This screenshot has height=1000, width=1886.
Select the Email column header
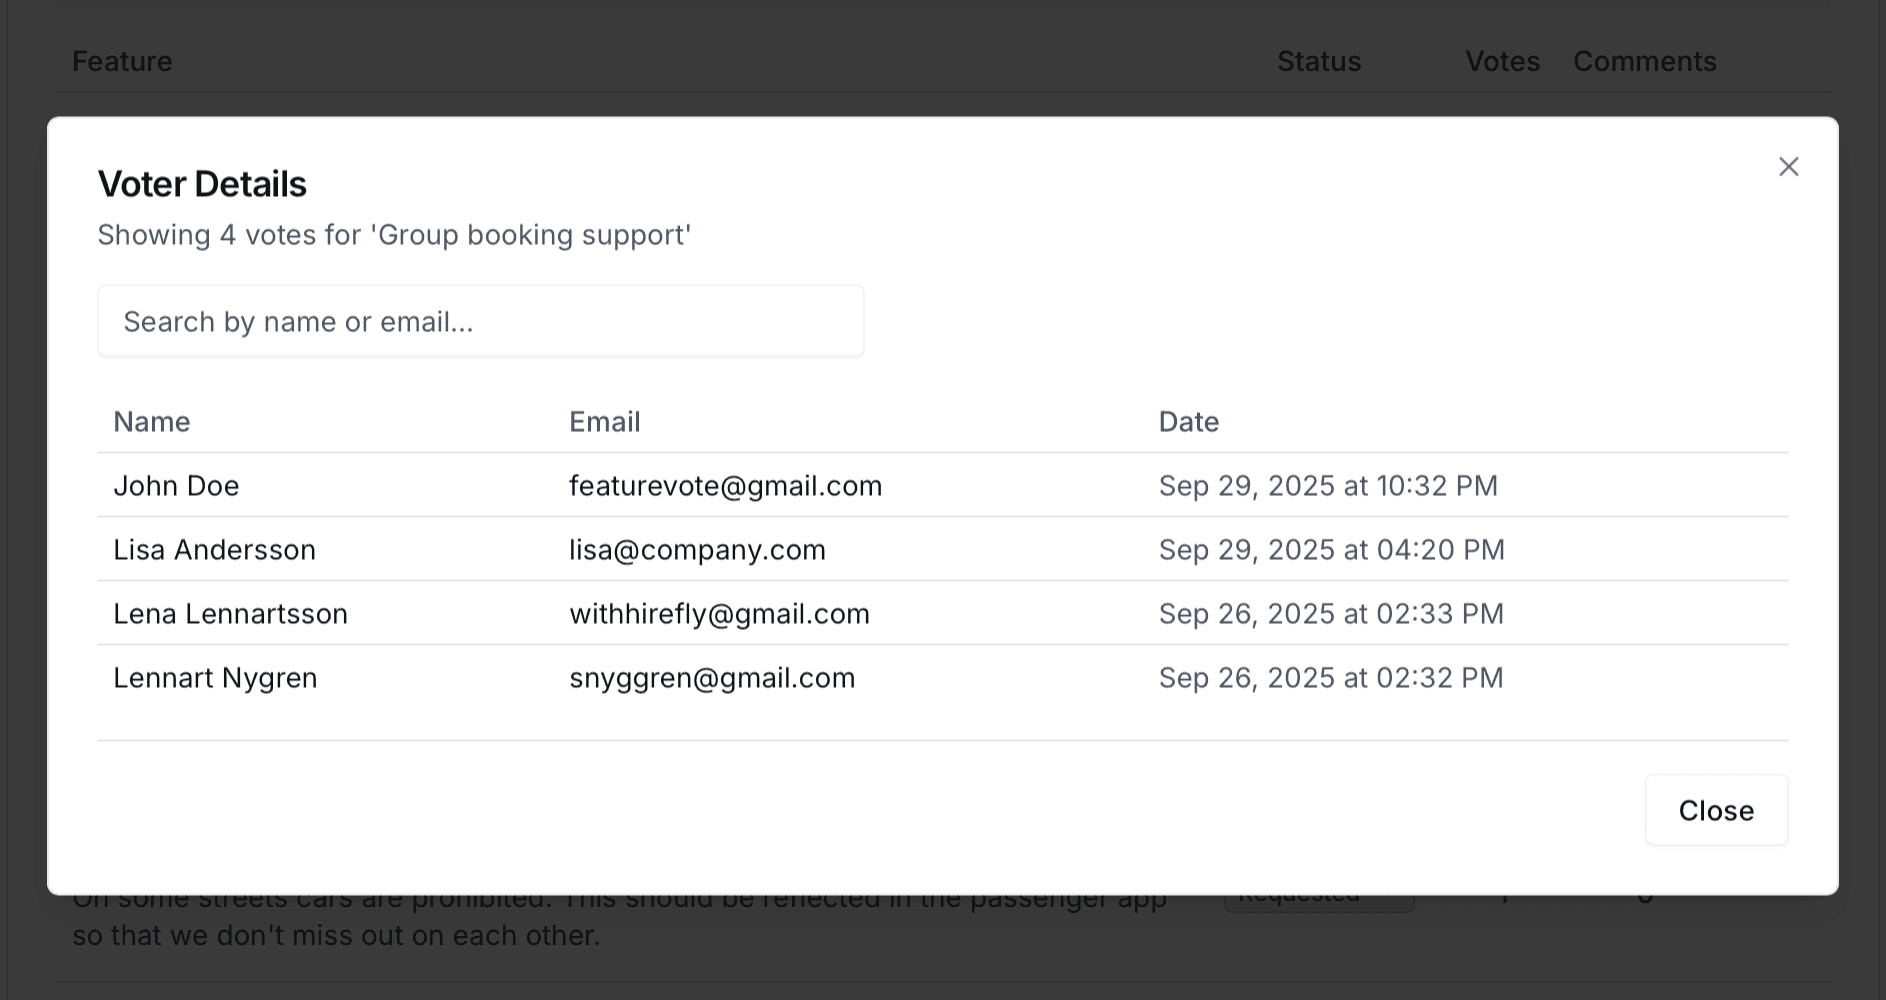(x=605, y=422)
